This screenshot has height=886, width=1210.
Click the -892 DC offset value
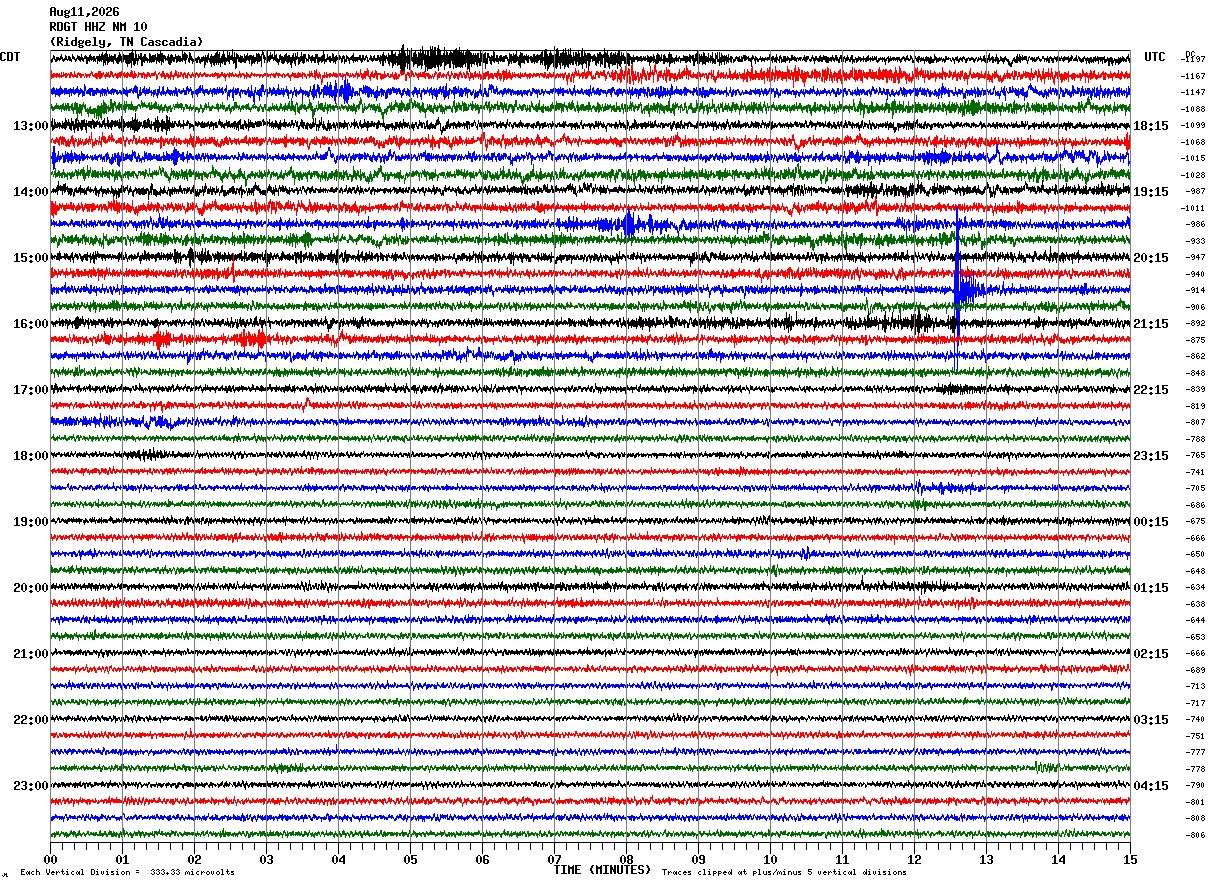(x=1196, y=323)
